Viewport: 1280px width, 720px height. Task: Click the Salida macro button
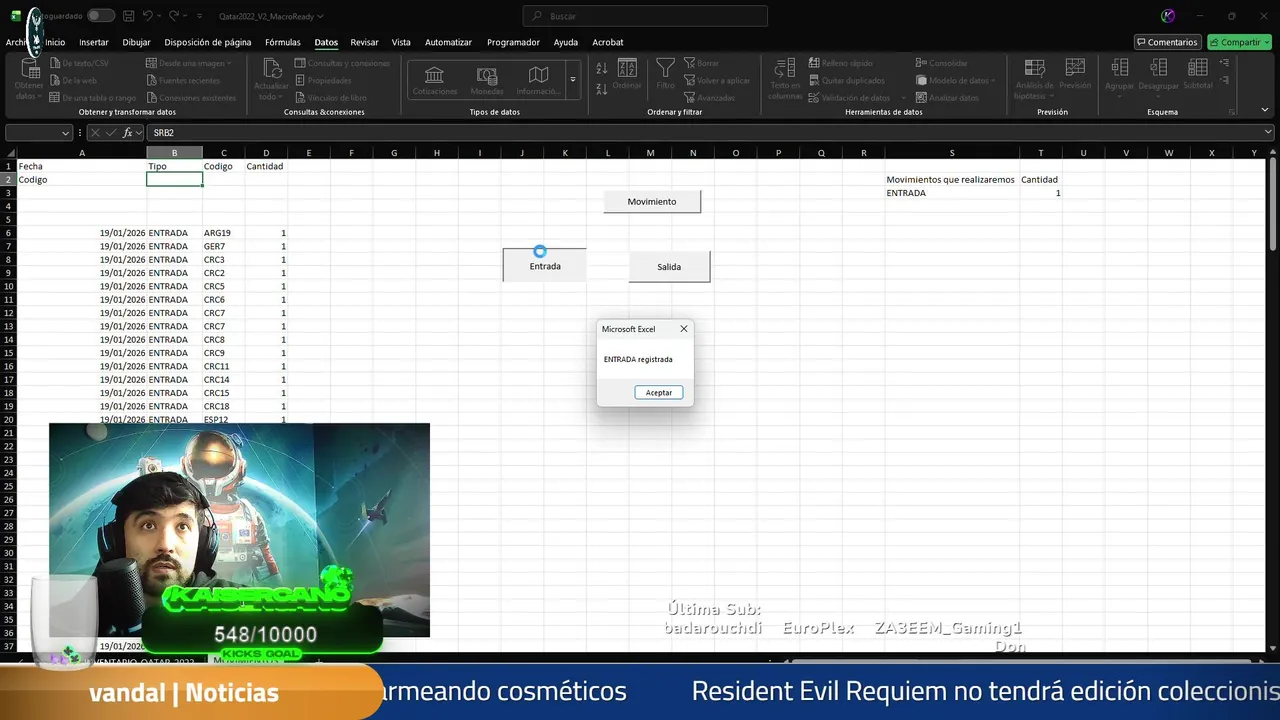(669, 267)
